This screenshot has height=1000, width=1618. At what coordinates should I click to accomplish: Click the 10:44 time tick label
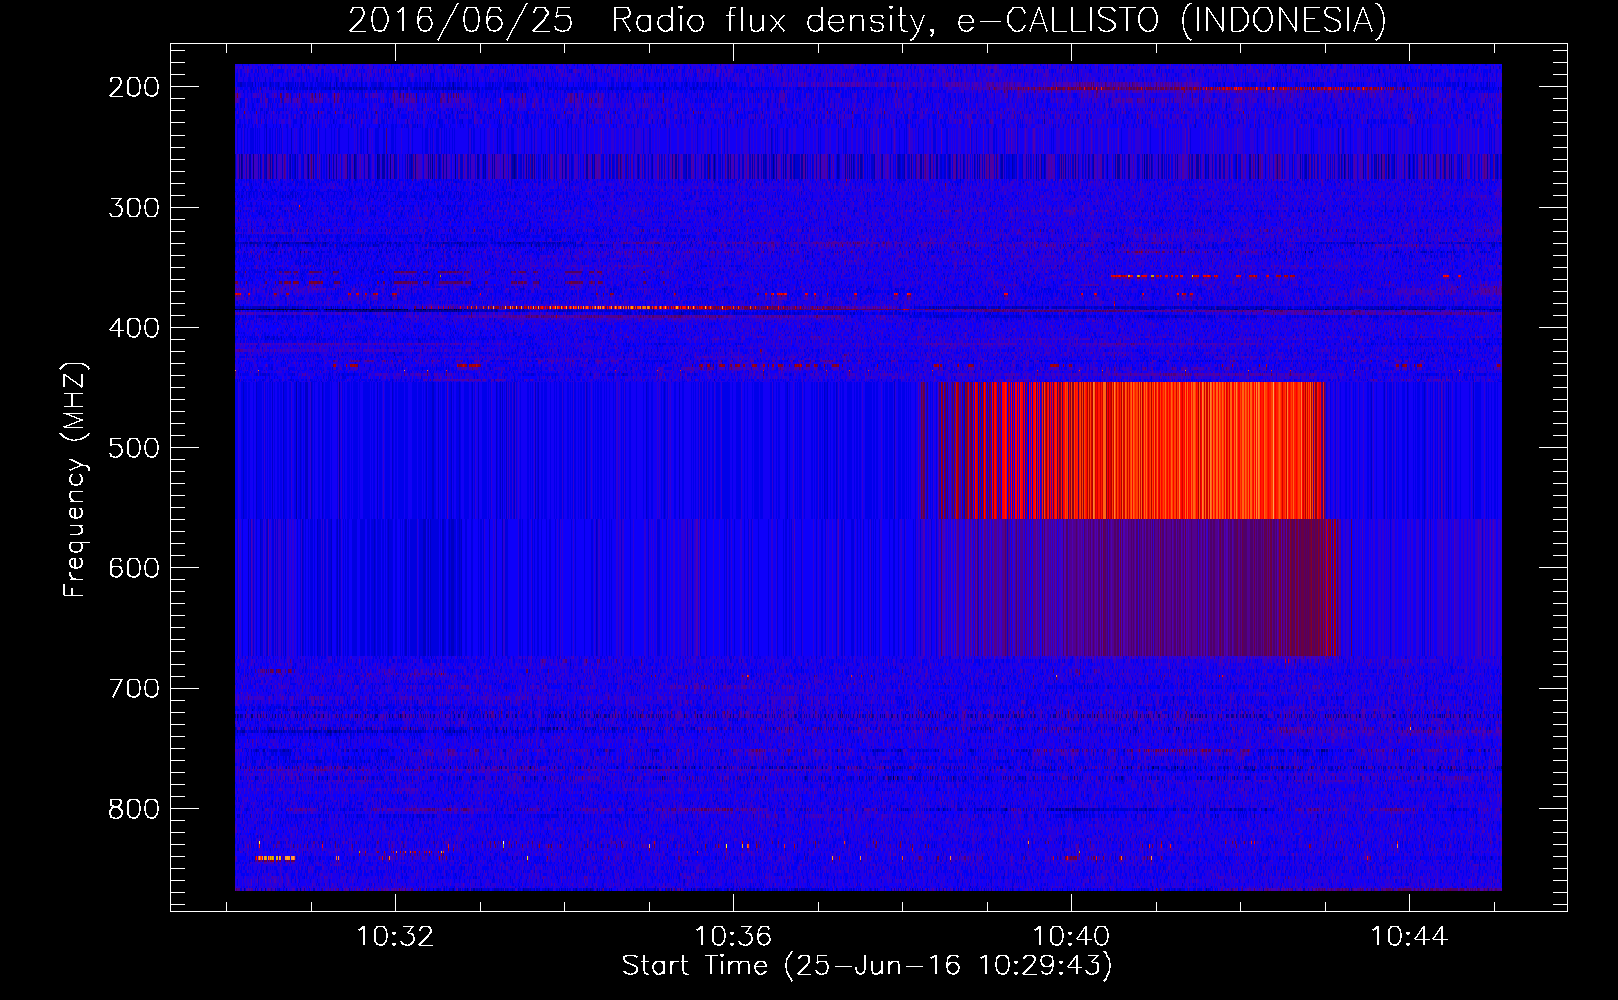click(x=1409, y=937)
